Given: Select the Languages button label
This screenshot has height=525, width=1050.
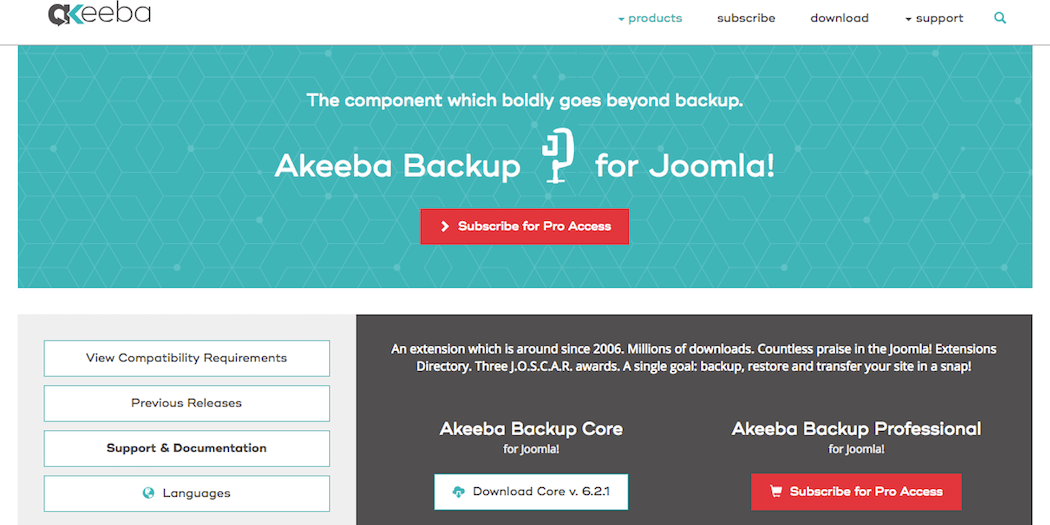Looking at the screenshot, I should pyautogui.click(x=197, y=493).
